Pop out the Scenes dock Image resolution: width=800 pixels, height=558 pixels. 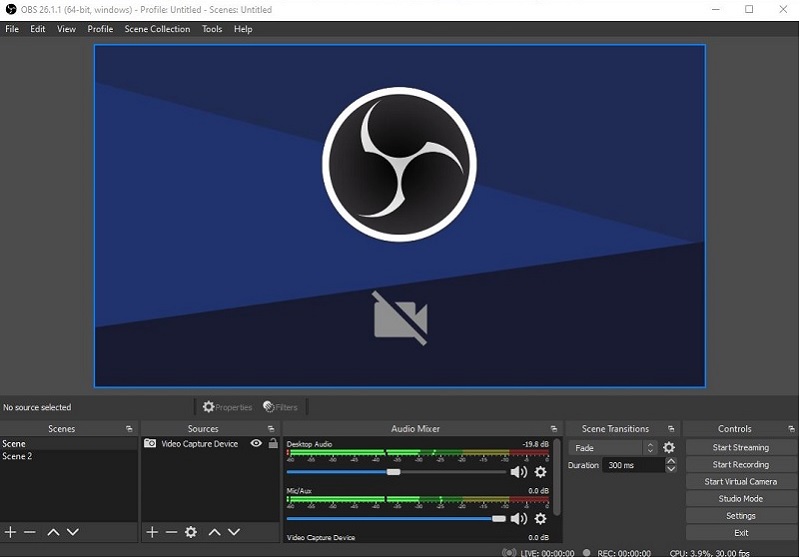click(x=129, y=429)
